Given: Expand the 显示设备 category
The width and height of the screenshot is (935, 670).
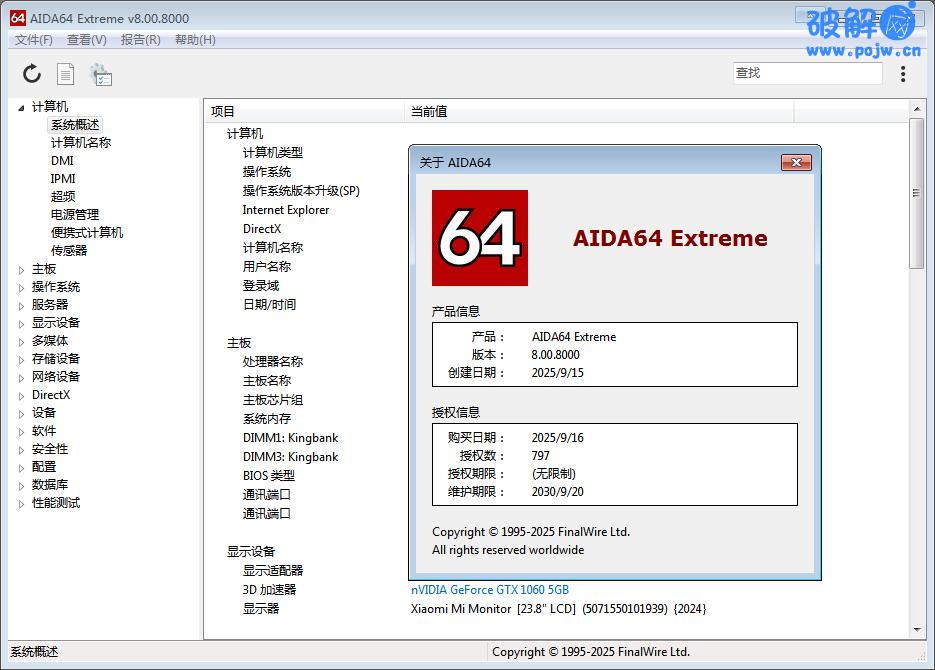Looking at the screenshot, I should point(22,322).
